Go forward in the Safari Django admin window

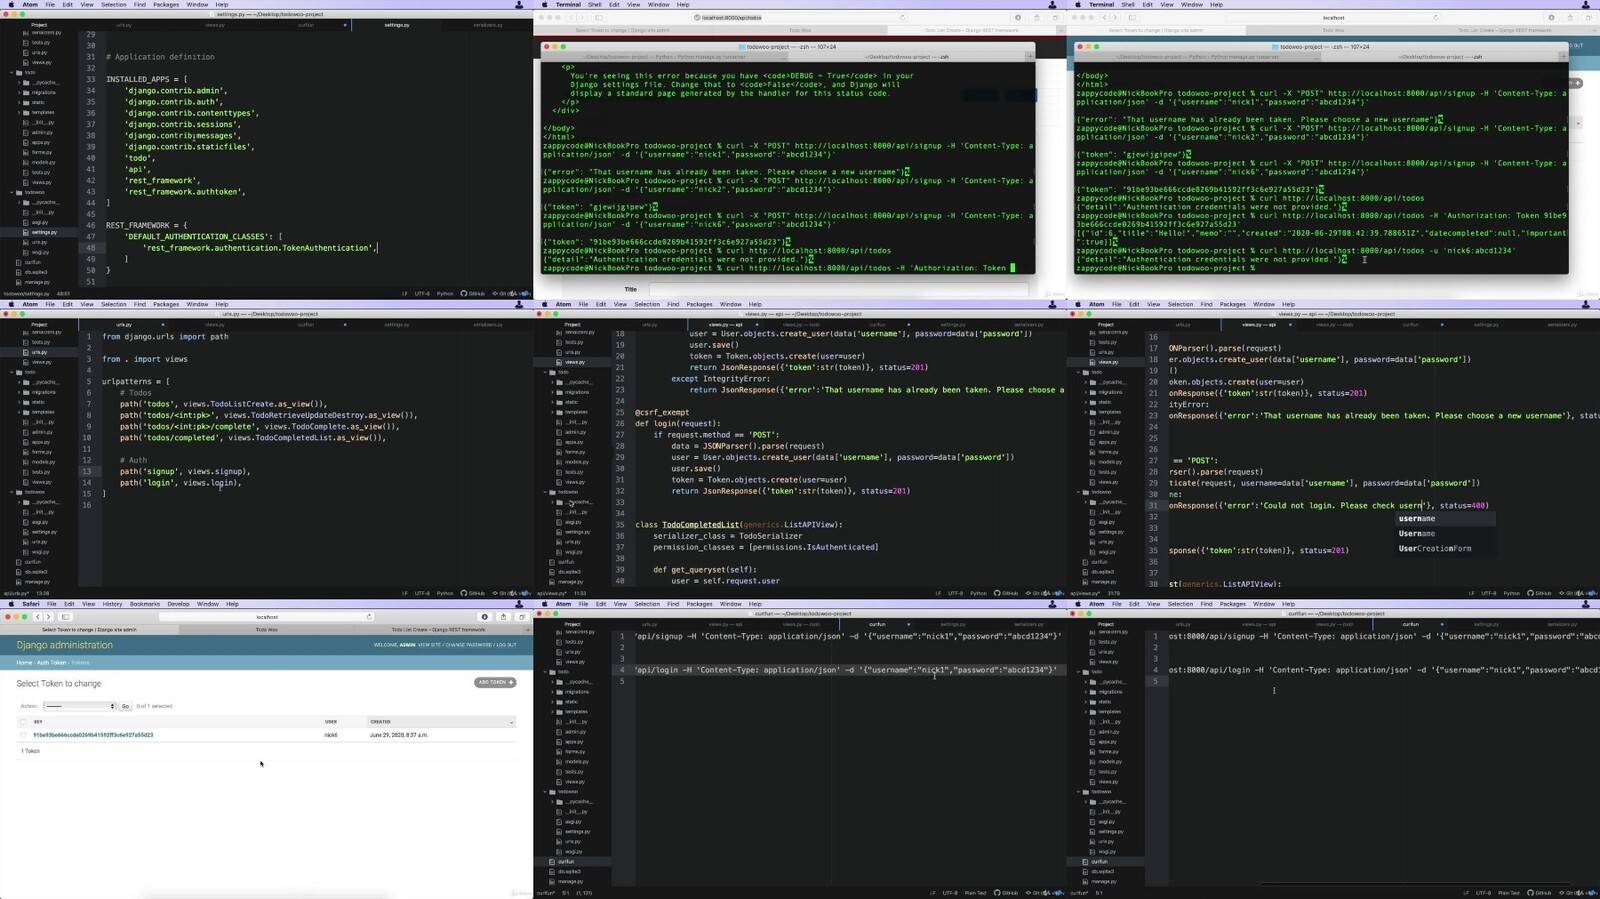(48, 617)
